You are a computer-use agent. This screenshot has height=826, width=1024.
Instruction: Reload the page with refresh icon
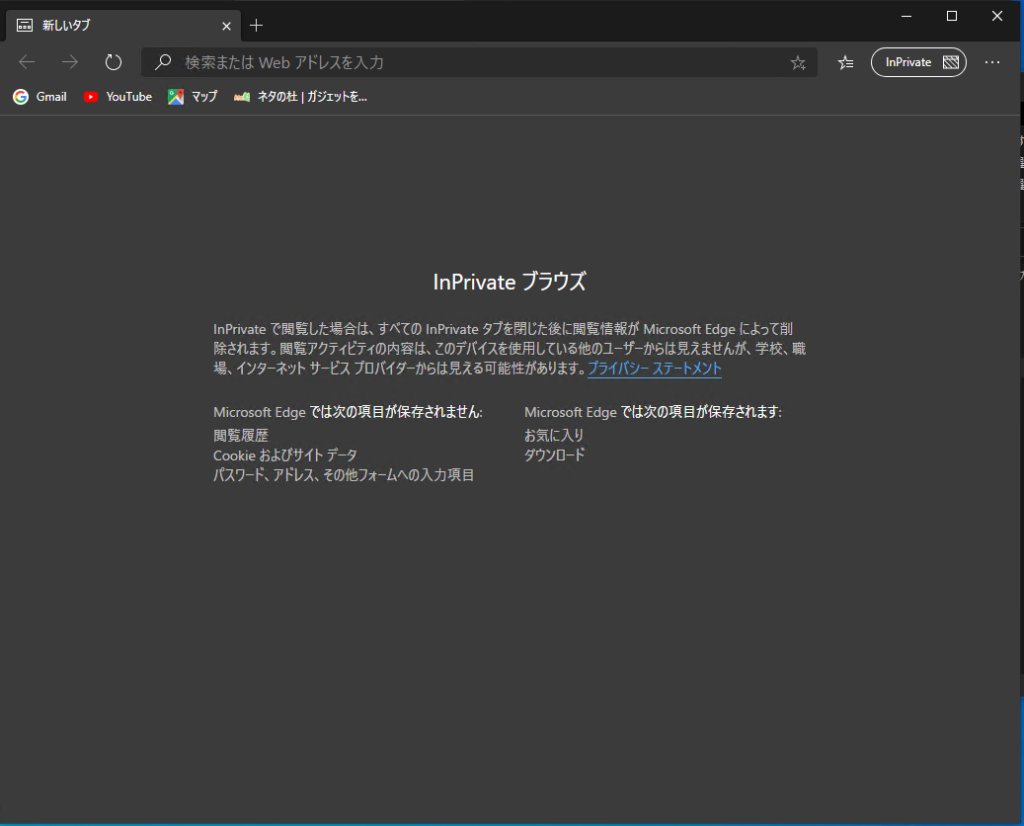(113, 62)
